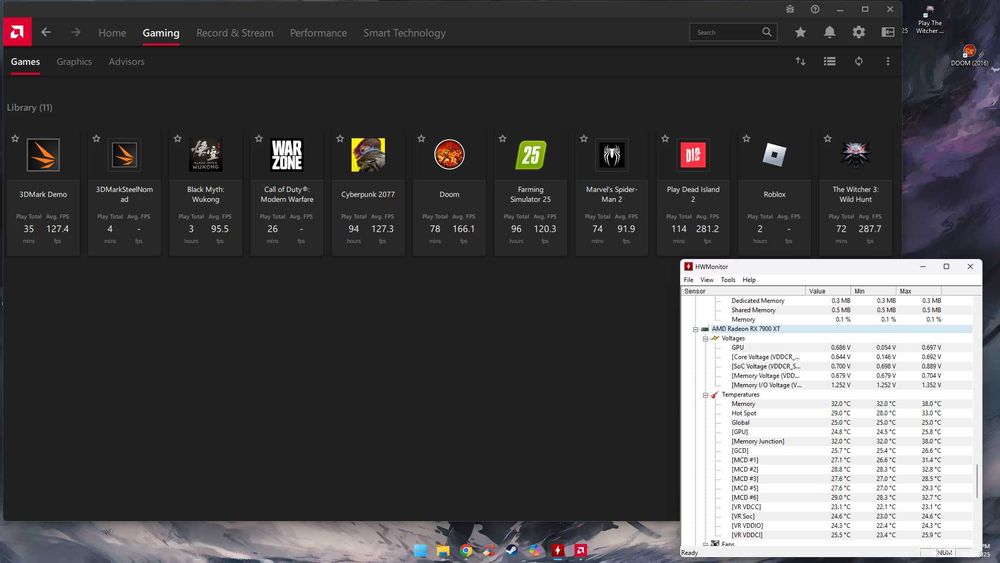The width and height of the screenshot is (1000, 563).
Task: Open the notifications bell icon
Action: 829,32
